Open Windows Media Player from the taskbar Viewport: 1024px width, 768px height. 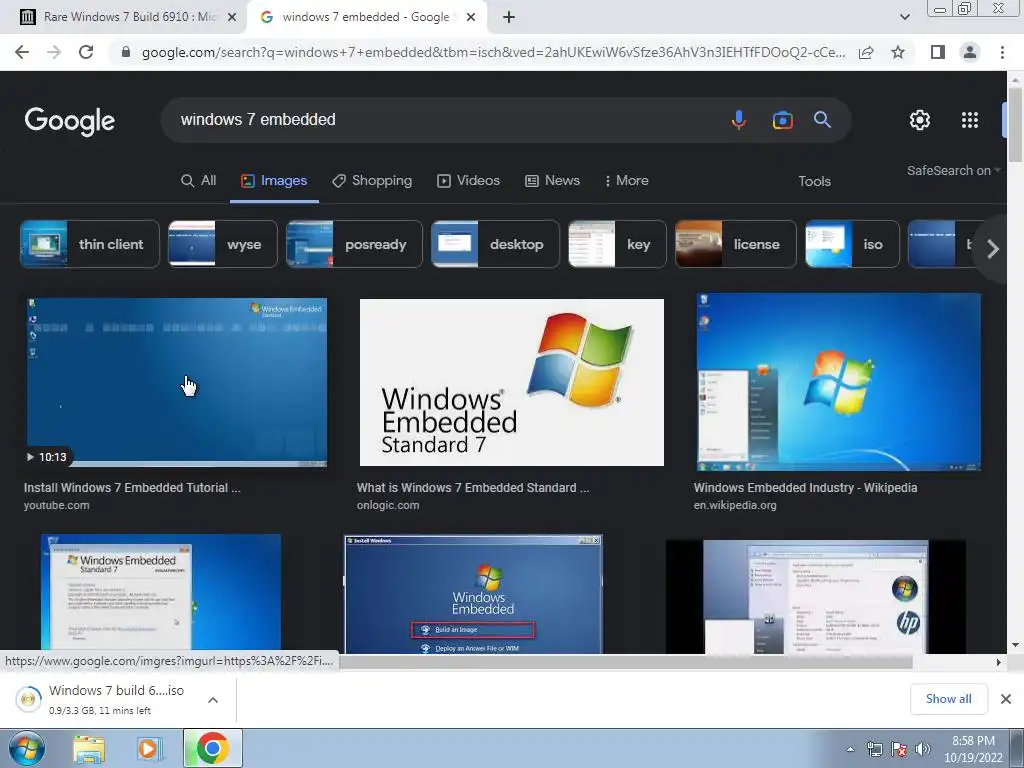150,748
